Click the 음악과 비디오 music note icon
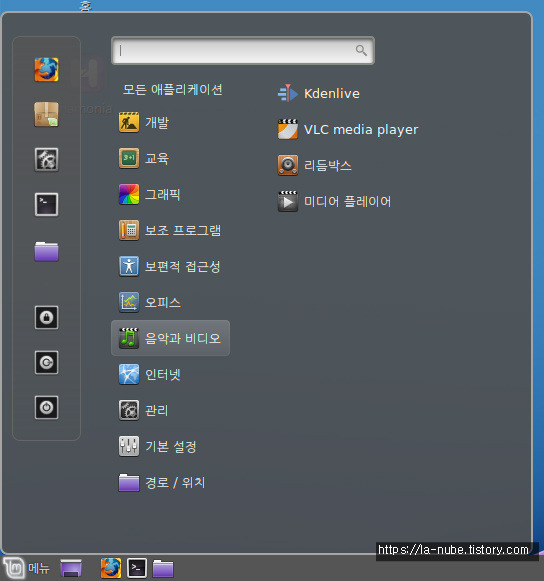 [x=129, y=338]
